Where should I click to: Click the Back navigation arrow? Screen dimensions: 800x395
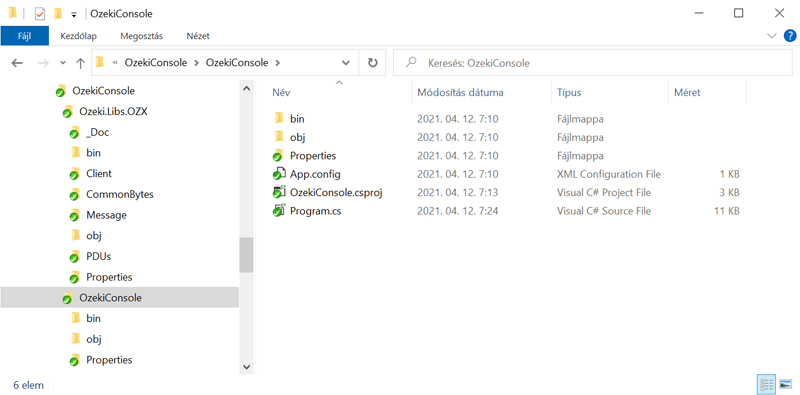(x=17, y=63)
